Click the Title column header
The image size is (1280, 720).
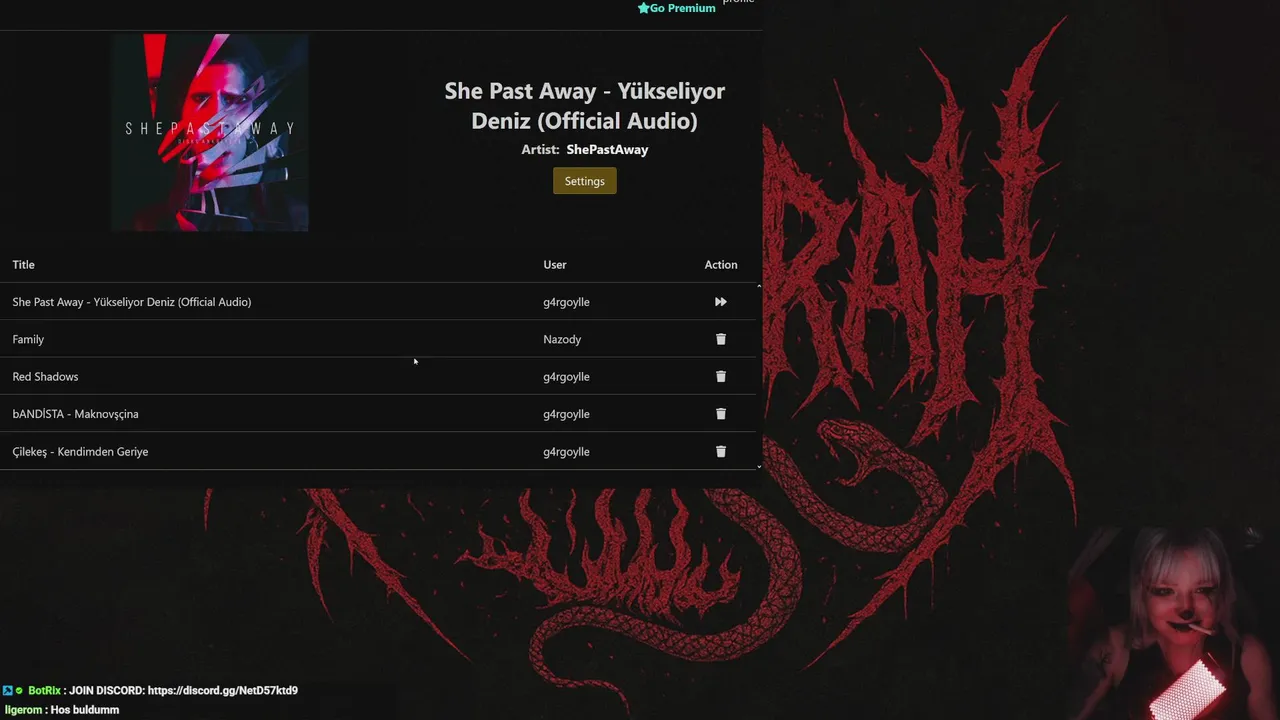(24, 265)
